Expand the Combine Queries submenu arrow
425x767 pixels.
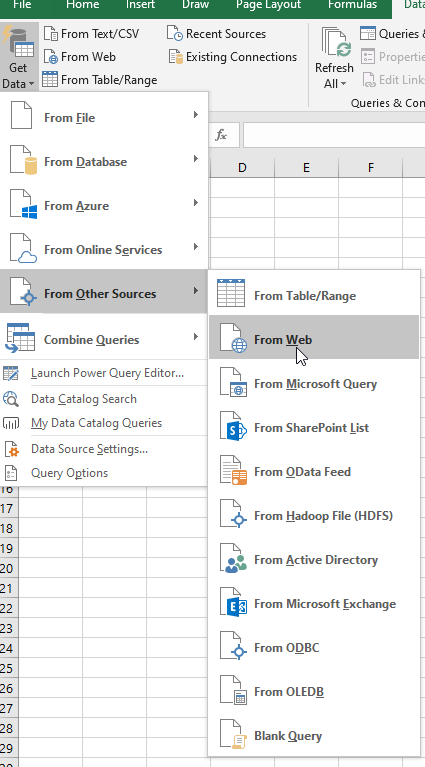[x=196, y=337]
